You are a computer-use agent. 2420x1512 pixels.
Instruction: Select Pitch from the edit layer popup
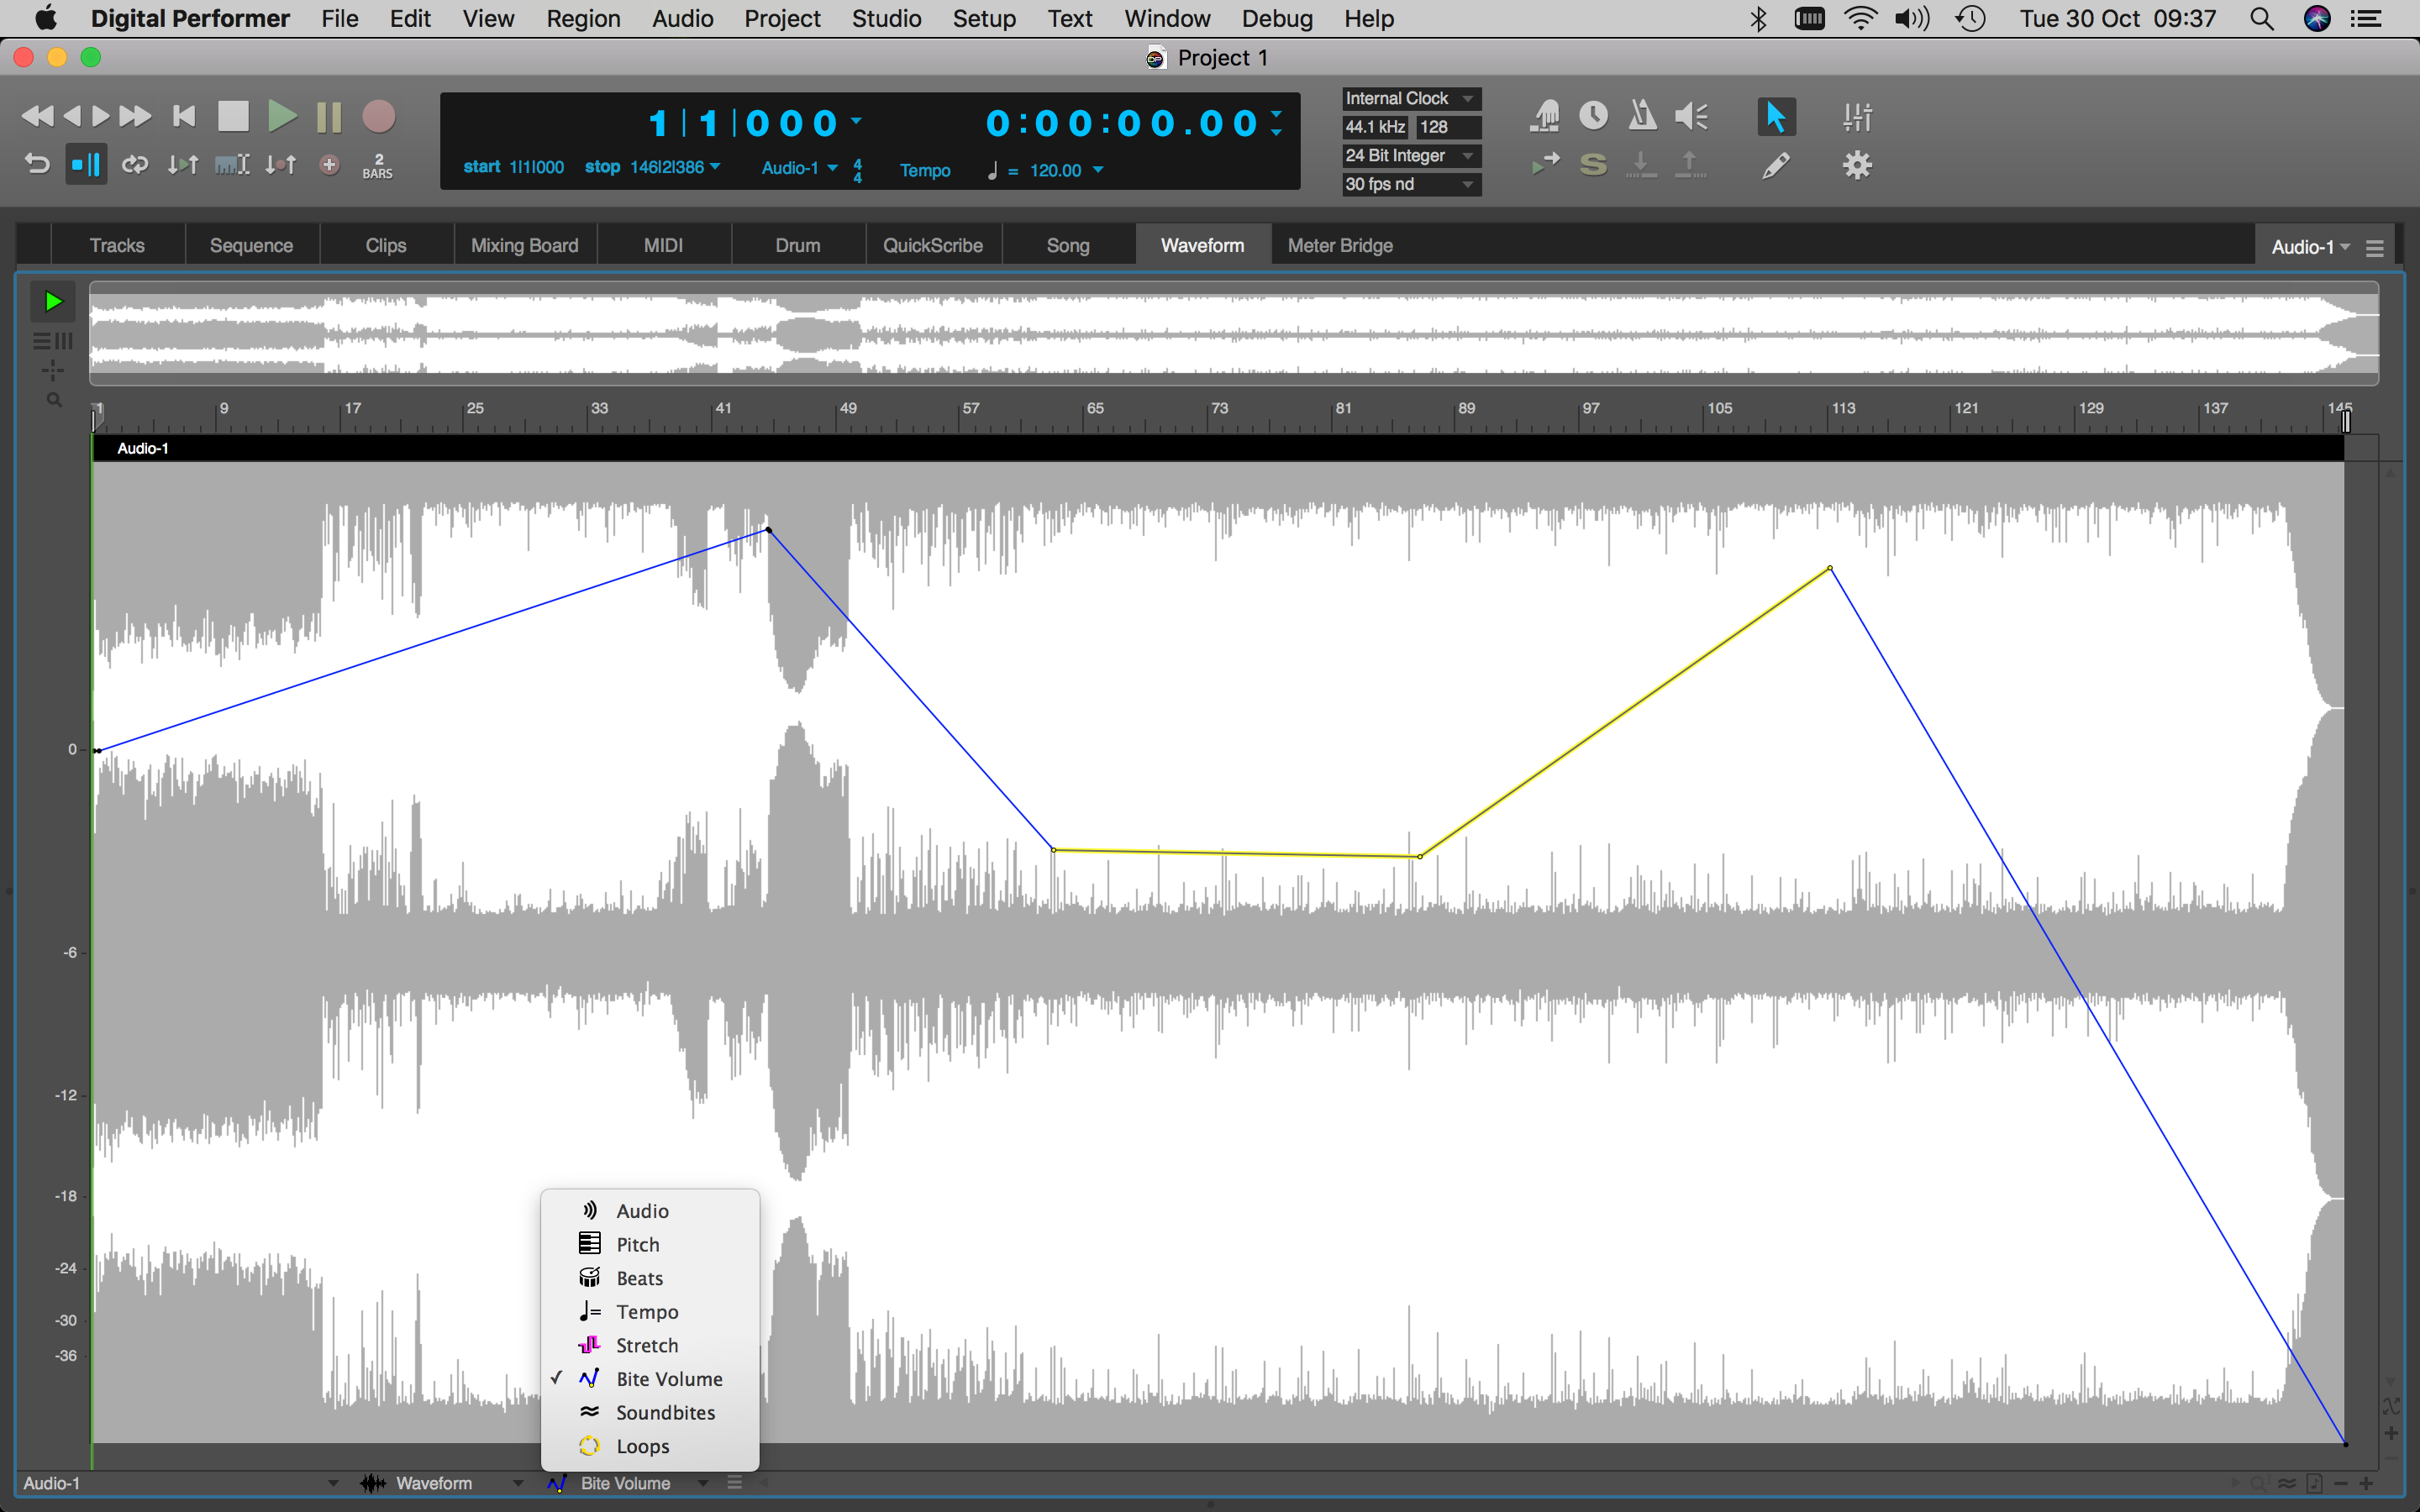coord(650,1244)
